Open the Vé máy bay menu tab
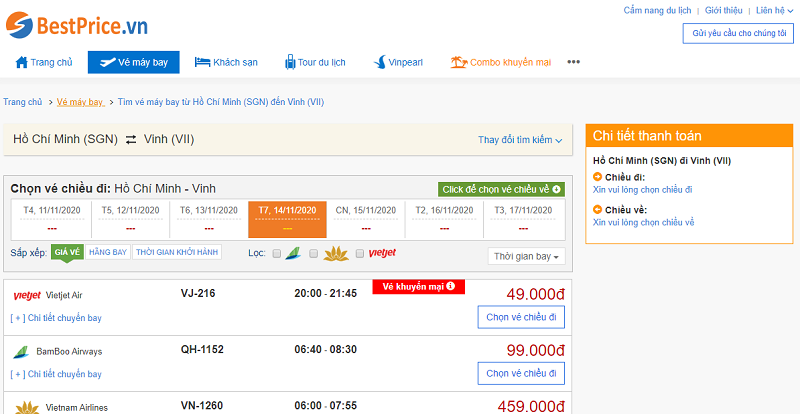This screenshot has width=800, height=414. click(x=134, y=62)
